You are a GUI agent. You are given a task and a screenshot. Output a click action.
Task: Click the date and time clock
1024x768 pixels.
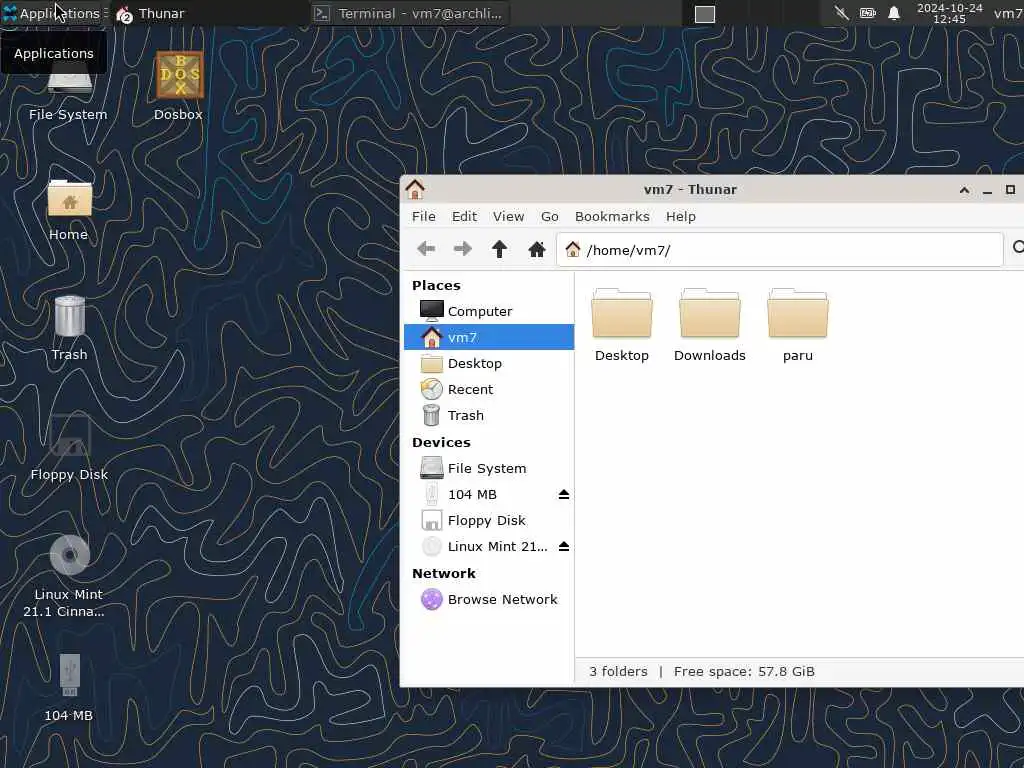(950, 13)
